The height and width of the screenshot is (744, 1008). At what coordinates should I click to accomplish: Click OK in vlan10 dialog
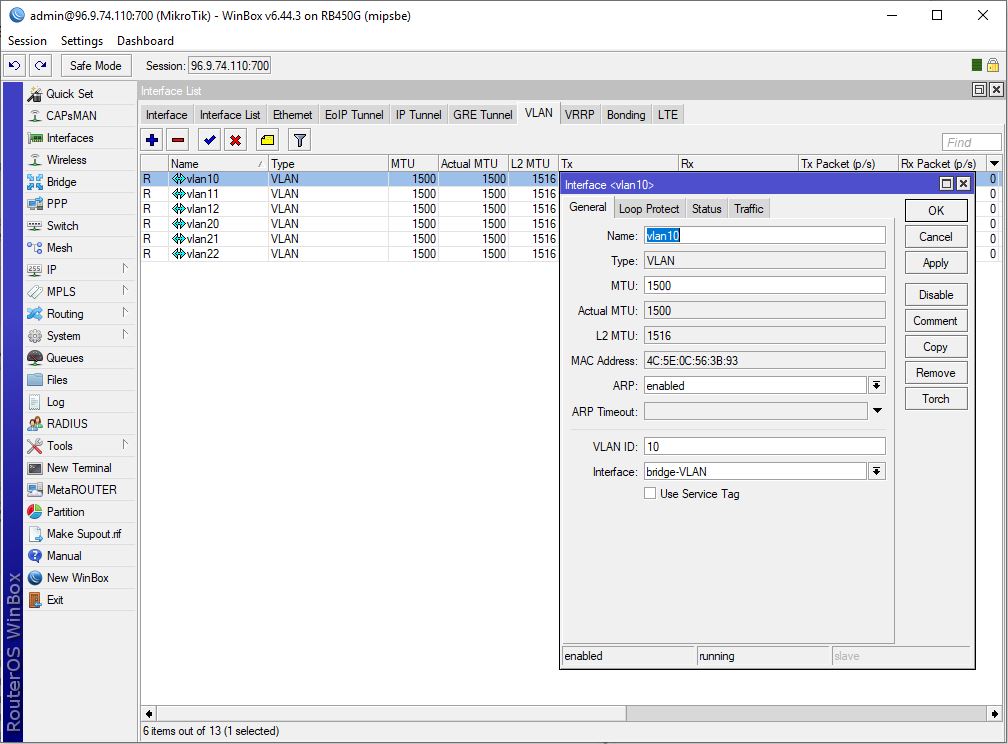click(x=936, y=210)
